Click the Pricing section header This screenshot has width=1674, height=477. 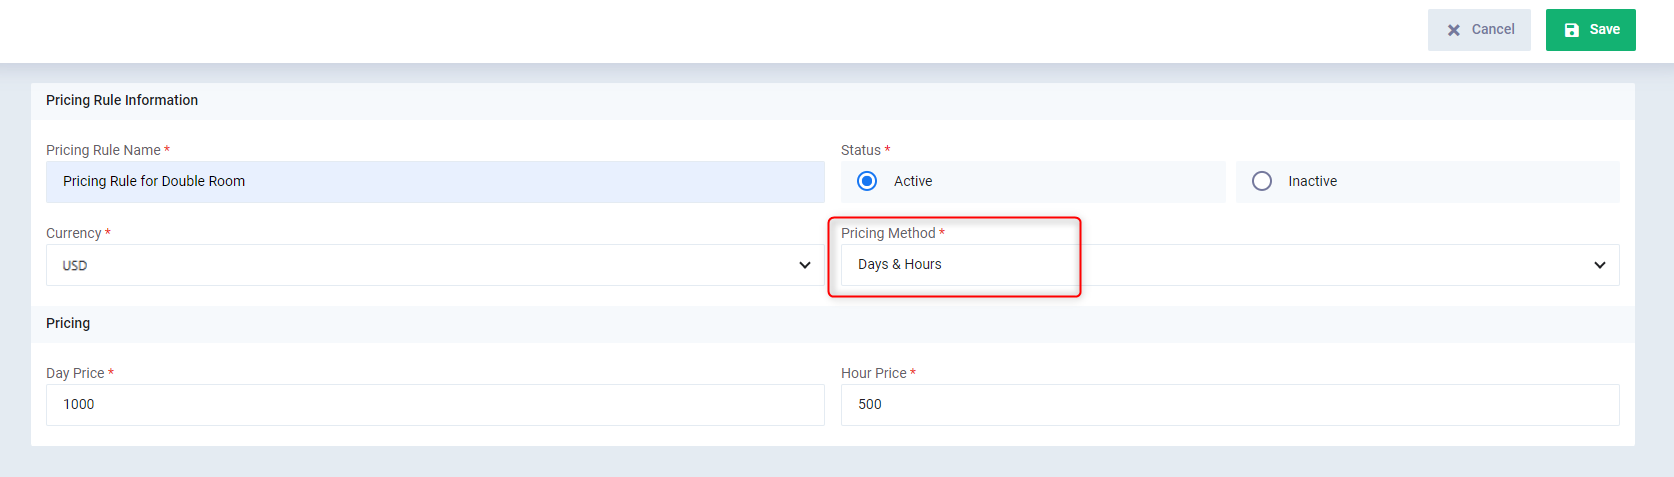[x=68, y=323]
